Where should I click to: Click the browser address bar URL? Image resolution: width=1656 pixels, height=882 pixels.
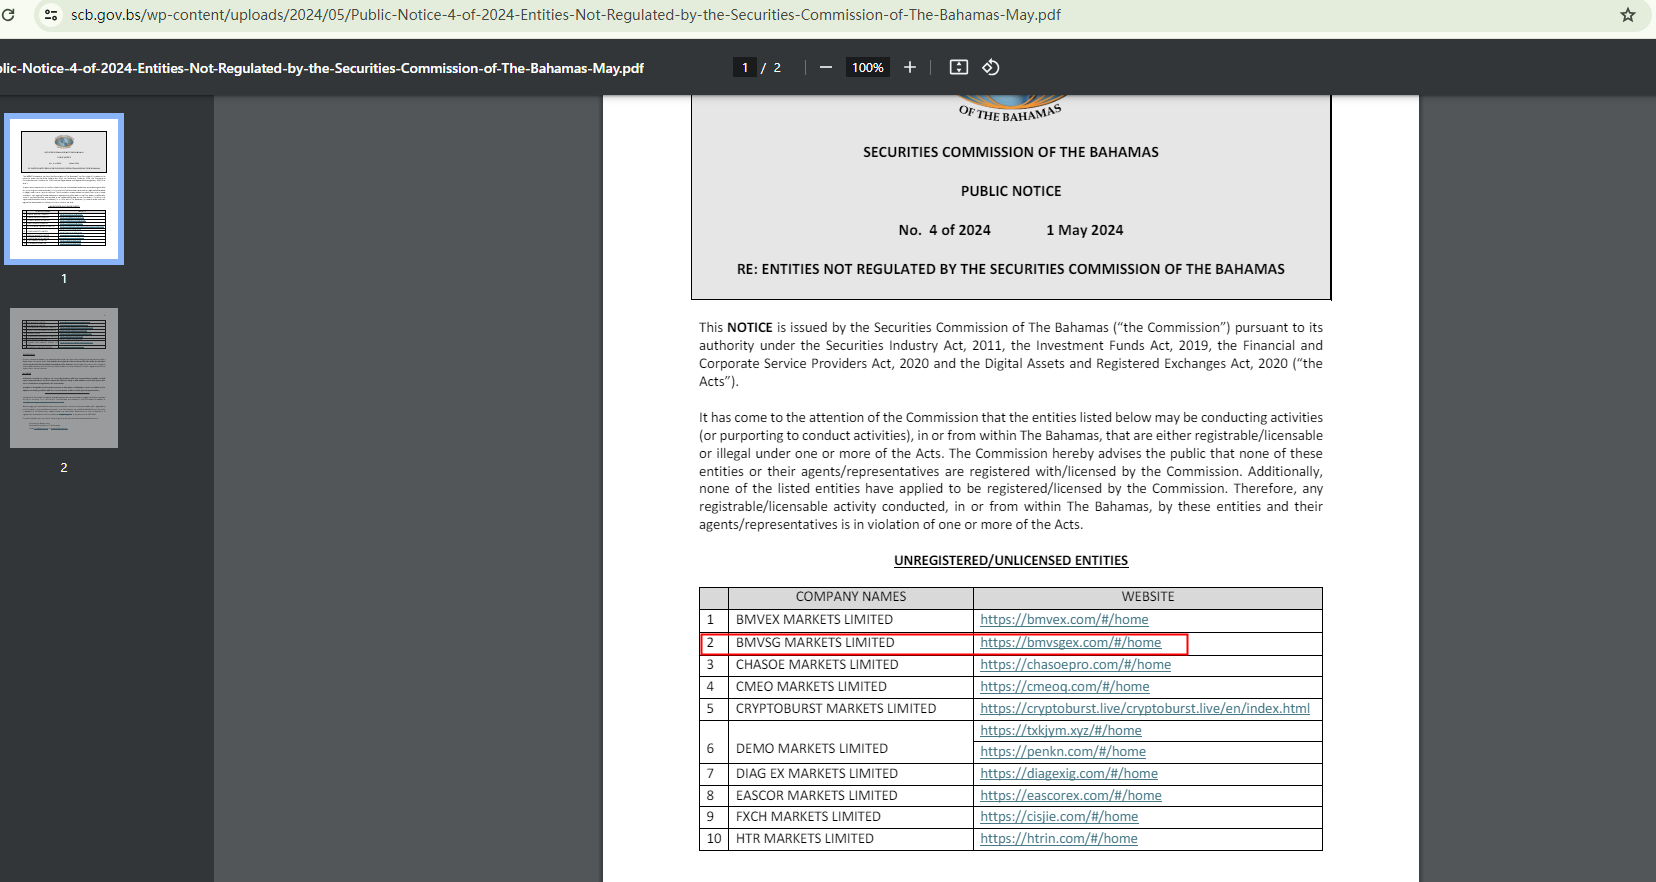pyautogui.click(x=565, y=15)
